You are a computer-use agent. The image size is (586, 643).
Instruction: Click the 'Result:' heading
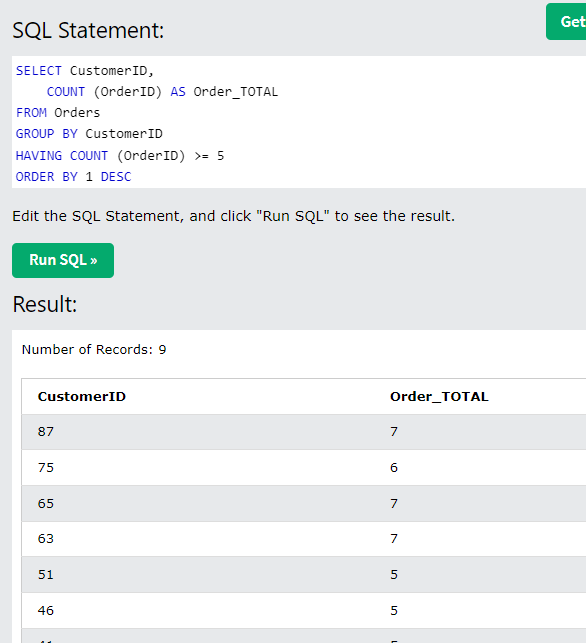[x=45, y=305]
